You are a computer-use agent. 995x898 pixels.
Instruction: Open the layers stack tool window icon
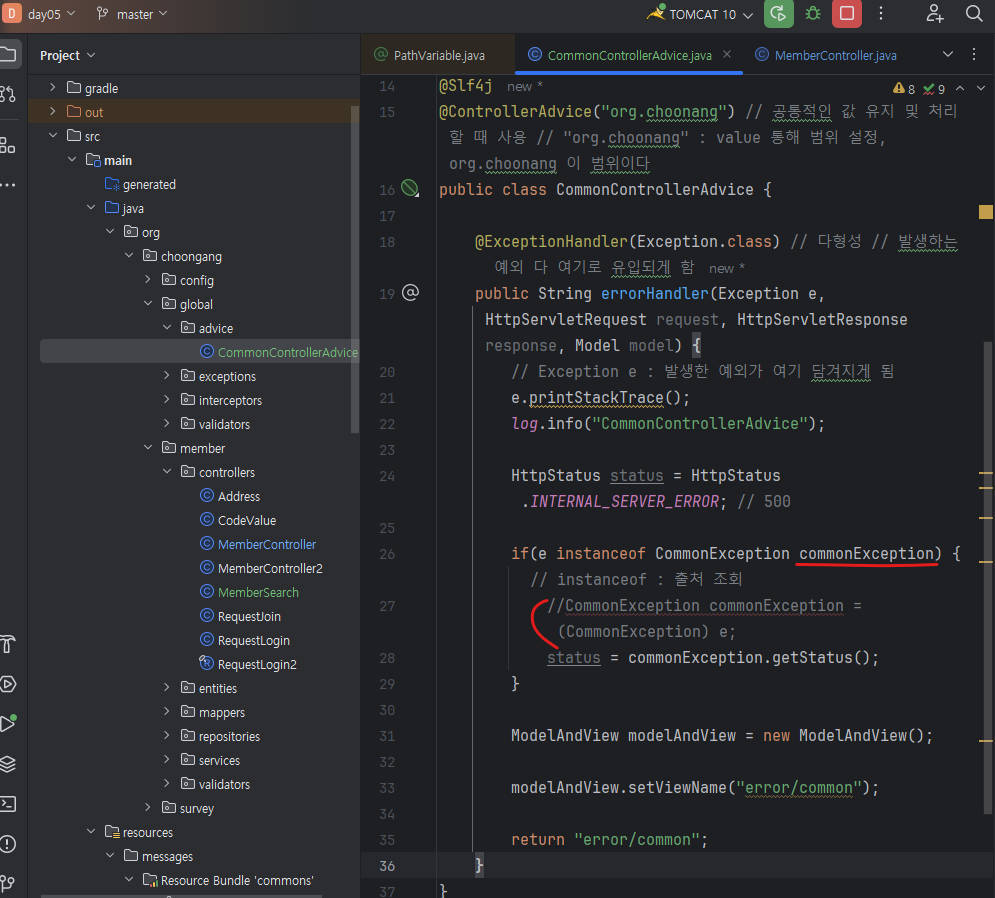(x=8, y=764)
